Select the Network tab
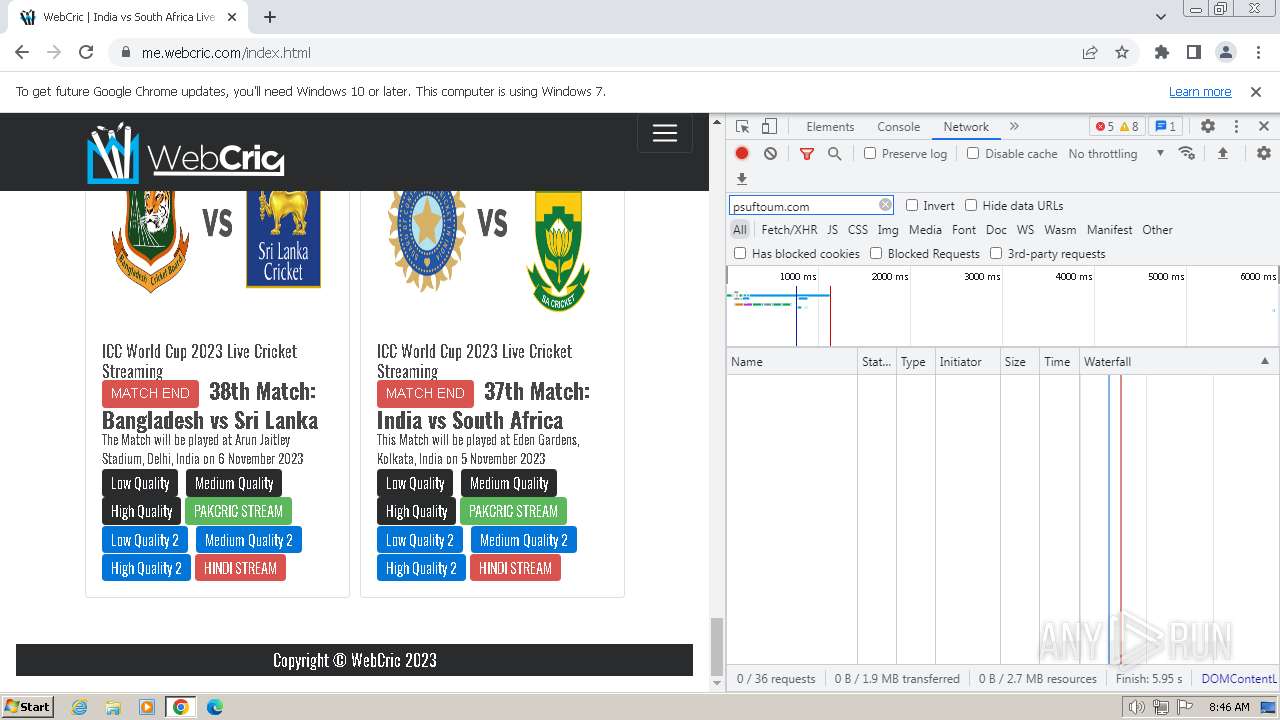The width and height of the screenshot is (1280, 720). click(x=966, y=127)
